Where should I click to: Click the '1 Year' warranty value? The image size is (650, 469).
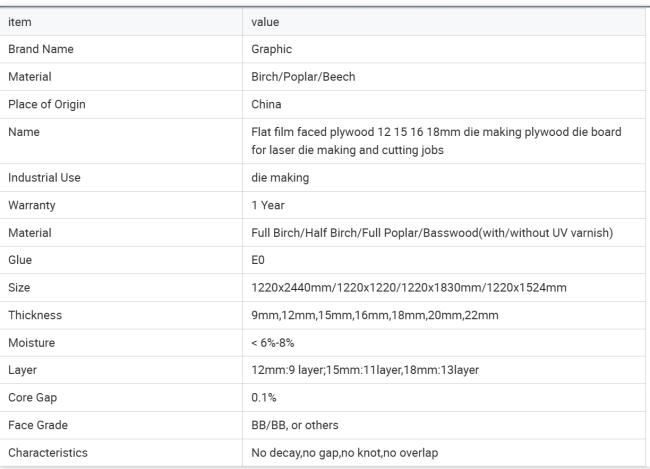tap(268, 205)
